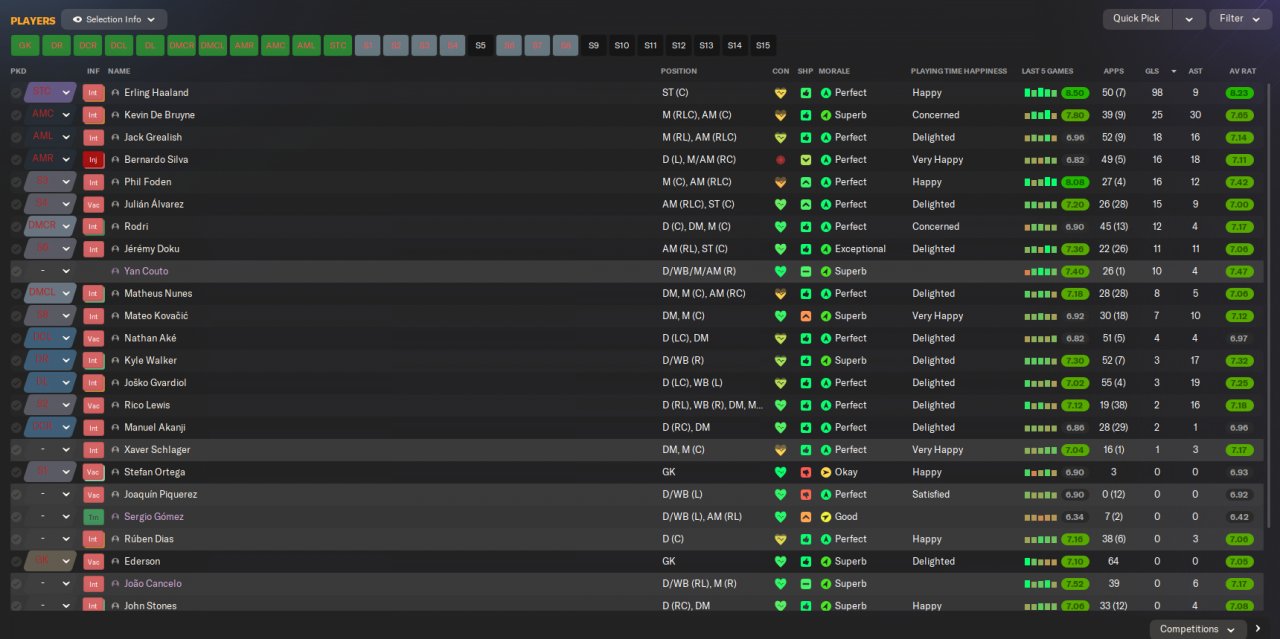Screen dimensions: 1280x639
Task: Sort by the GLS column header
Action: click(x=1152, y=71)
